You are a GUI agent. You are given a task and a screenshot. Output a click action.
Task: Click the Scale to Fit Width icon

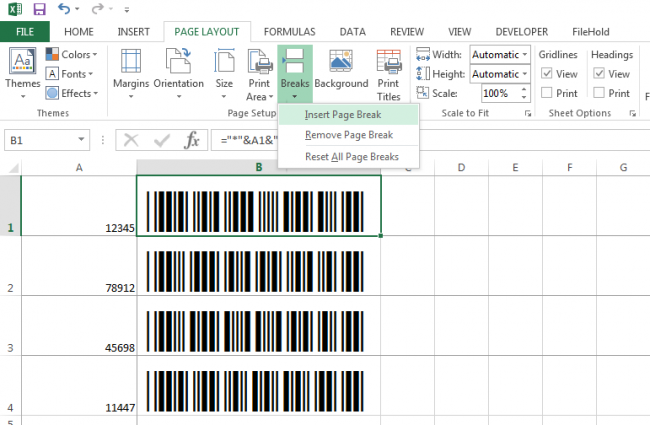click(x=423, y=54)
